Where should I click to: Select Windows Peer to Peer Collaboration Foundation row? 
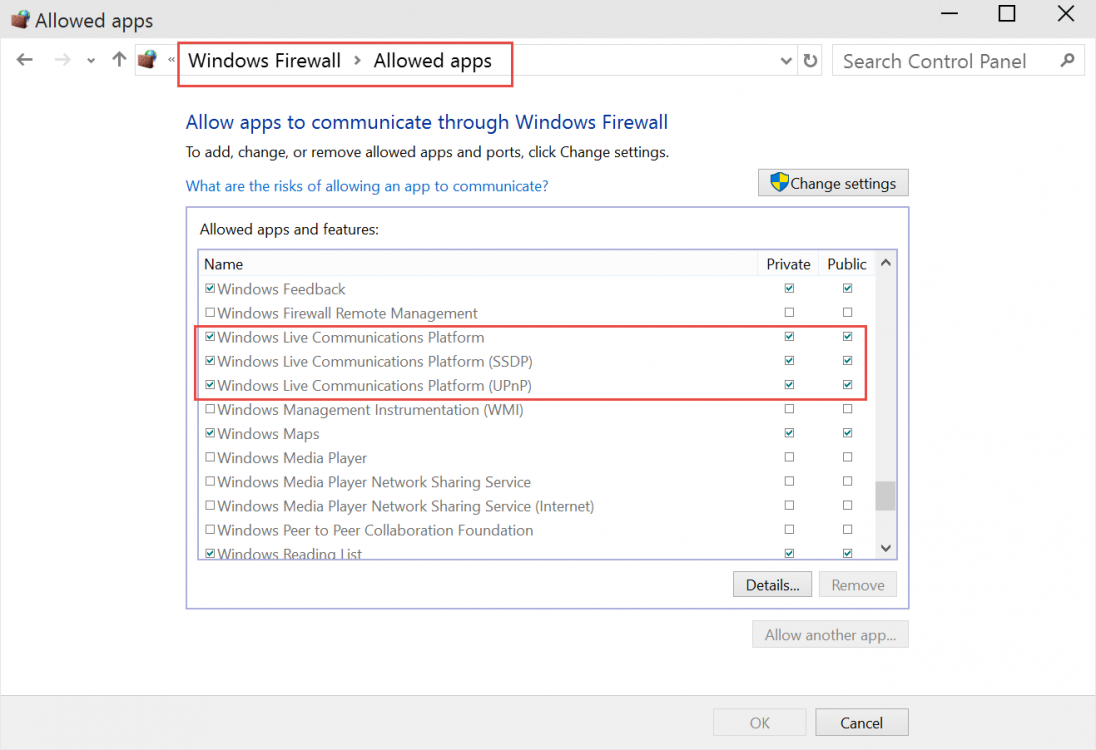point(537,530)
